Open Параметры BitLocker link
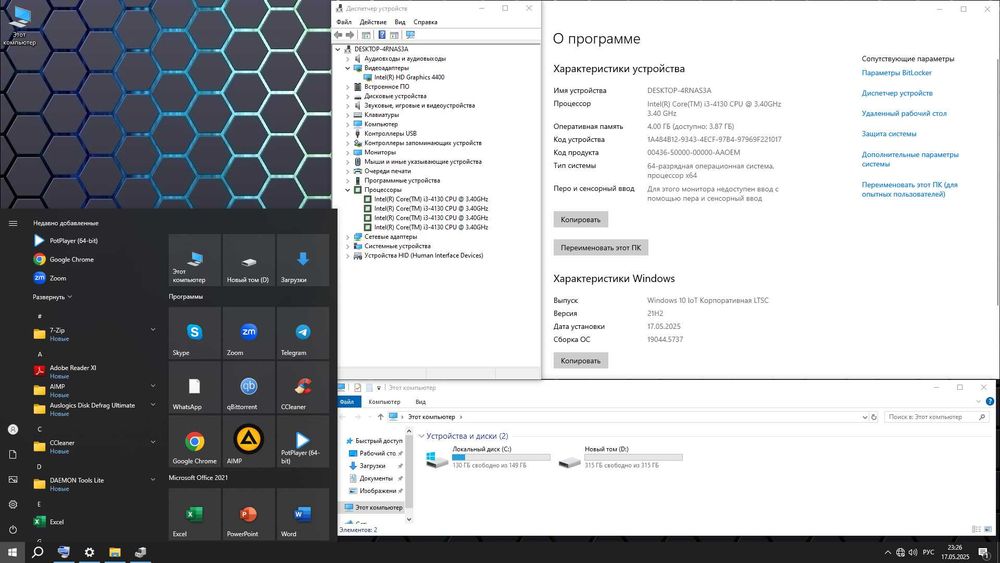The image size is (1000, 563). [897, 73]
